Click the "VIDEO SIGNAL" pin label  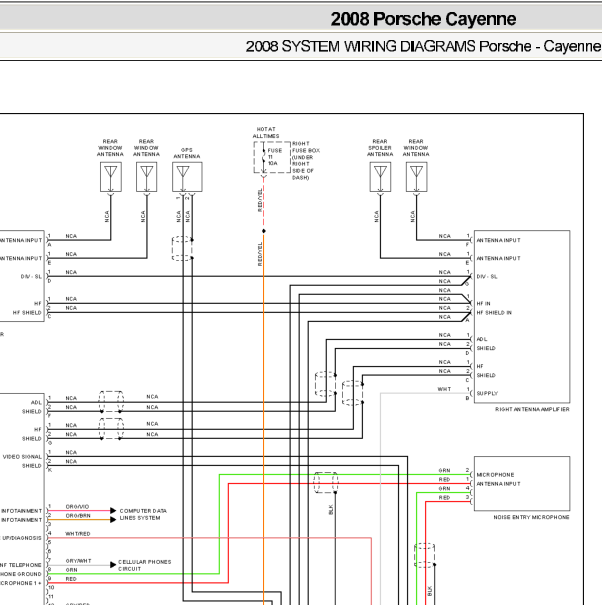22,456
